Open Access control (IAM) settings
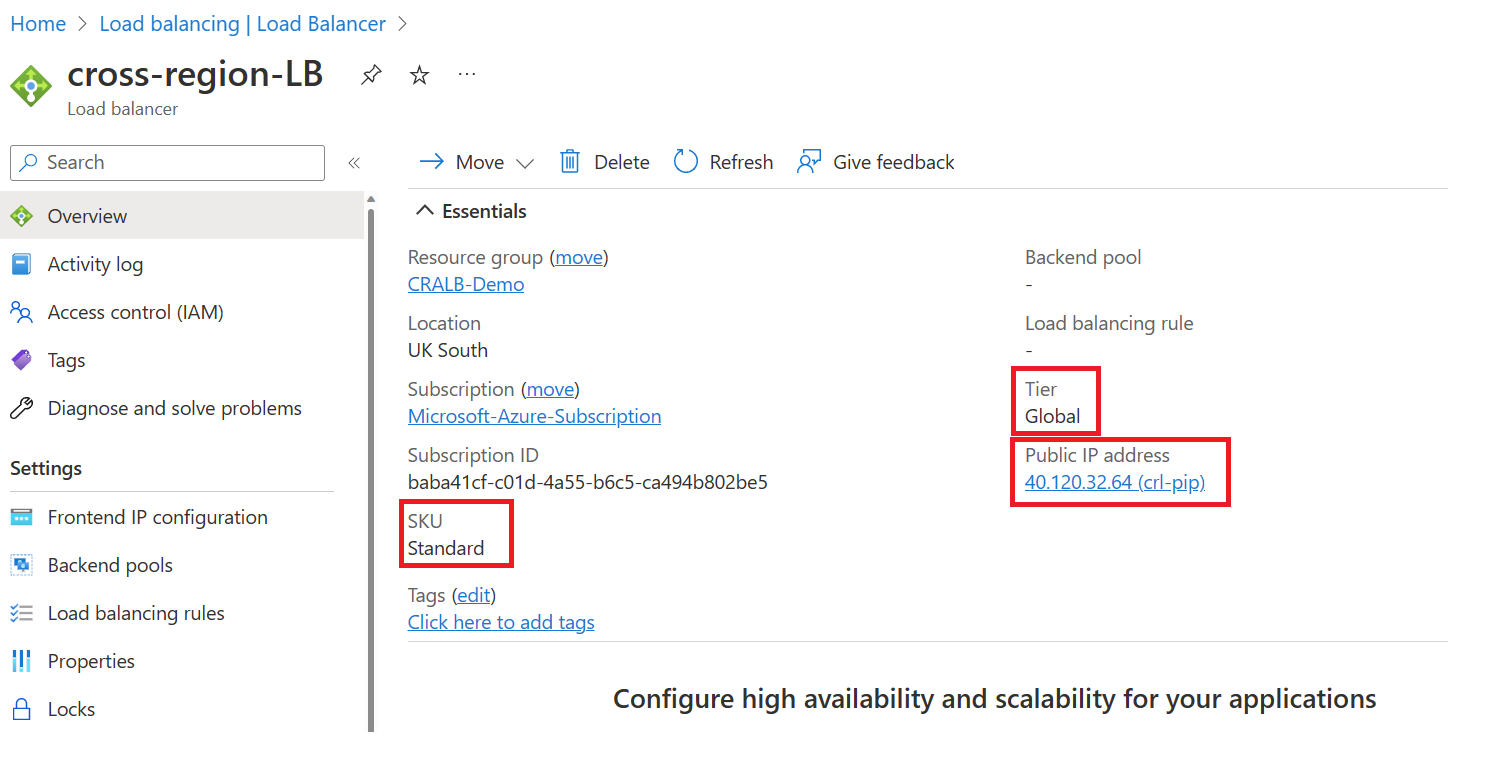This screenshot has height=779, width=1504. [x=136, y=311]
